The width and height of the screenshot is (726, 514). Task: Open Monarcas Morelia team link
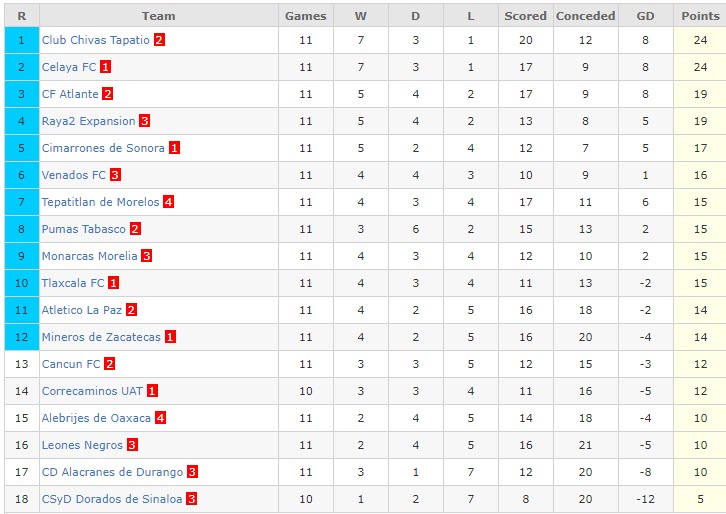tap(89, 256)
